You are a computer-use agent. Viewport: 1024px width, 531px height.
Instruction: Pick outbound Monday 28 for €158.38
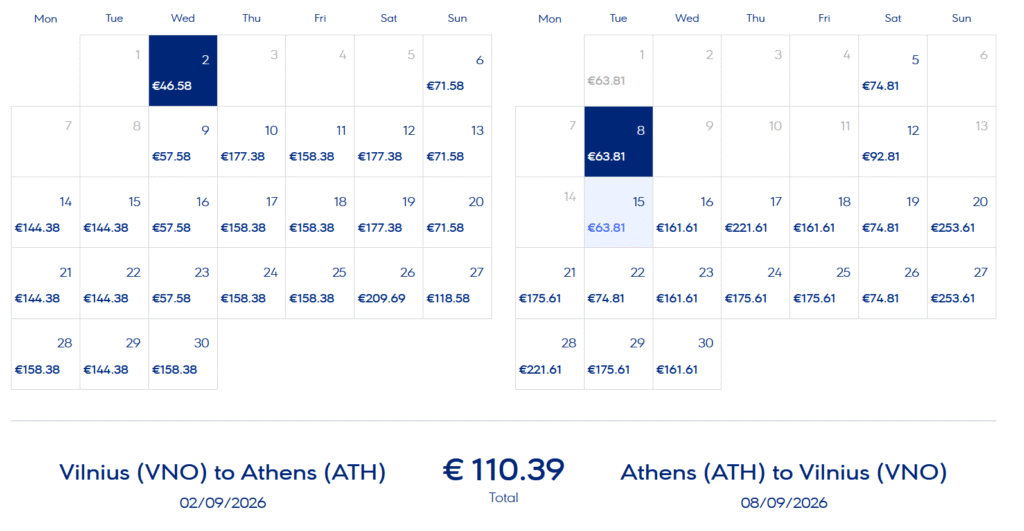tap(46, 355)
